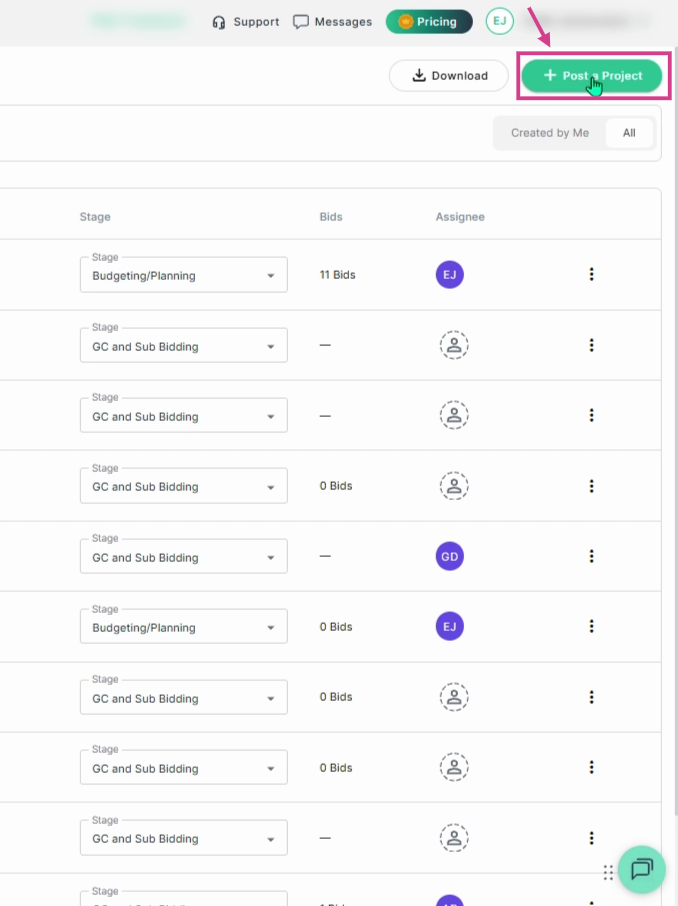The image size is (678, 906).
Task: Open Stage dropdown in the third table row
Action: pyautogui.click(x=184, y=415)
